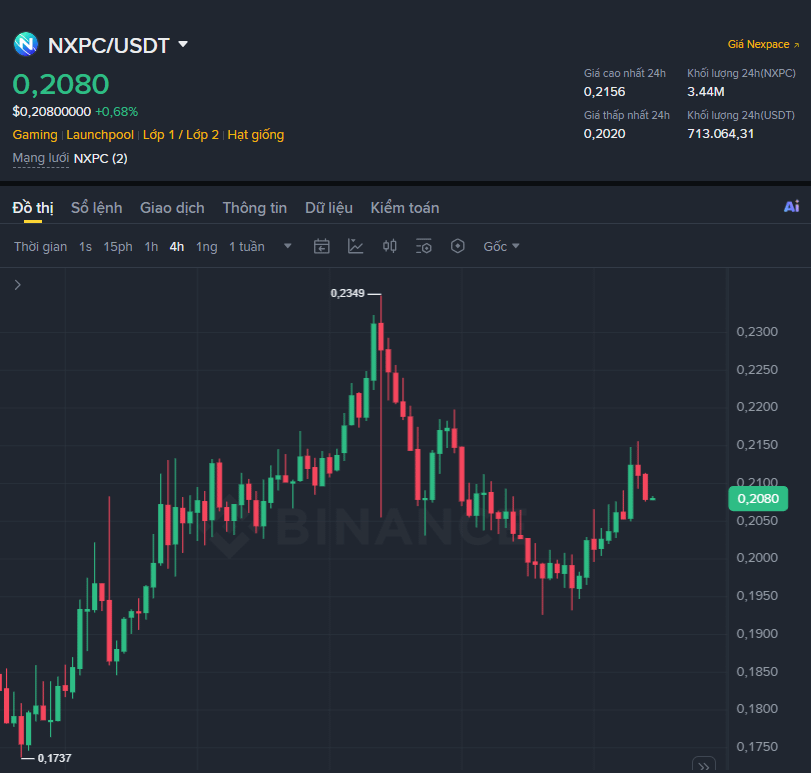811x773 pixels.
Task: Select the Đồ thị tab
Action: pos(33,208)
